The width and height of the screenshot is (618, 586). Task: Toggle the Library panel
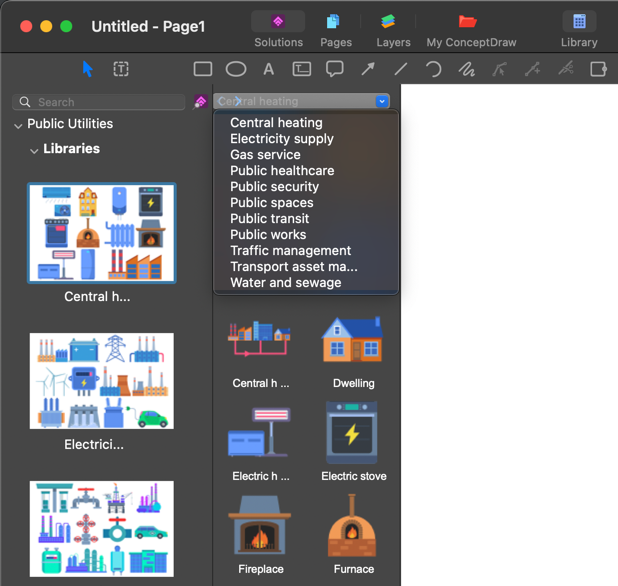[x=579, y=30]
